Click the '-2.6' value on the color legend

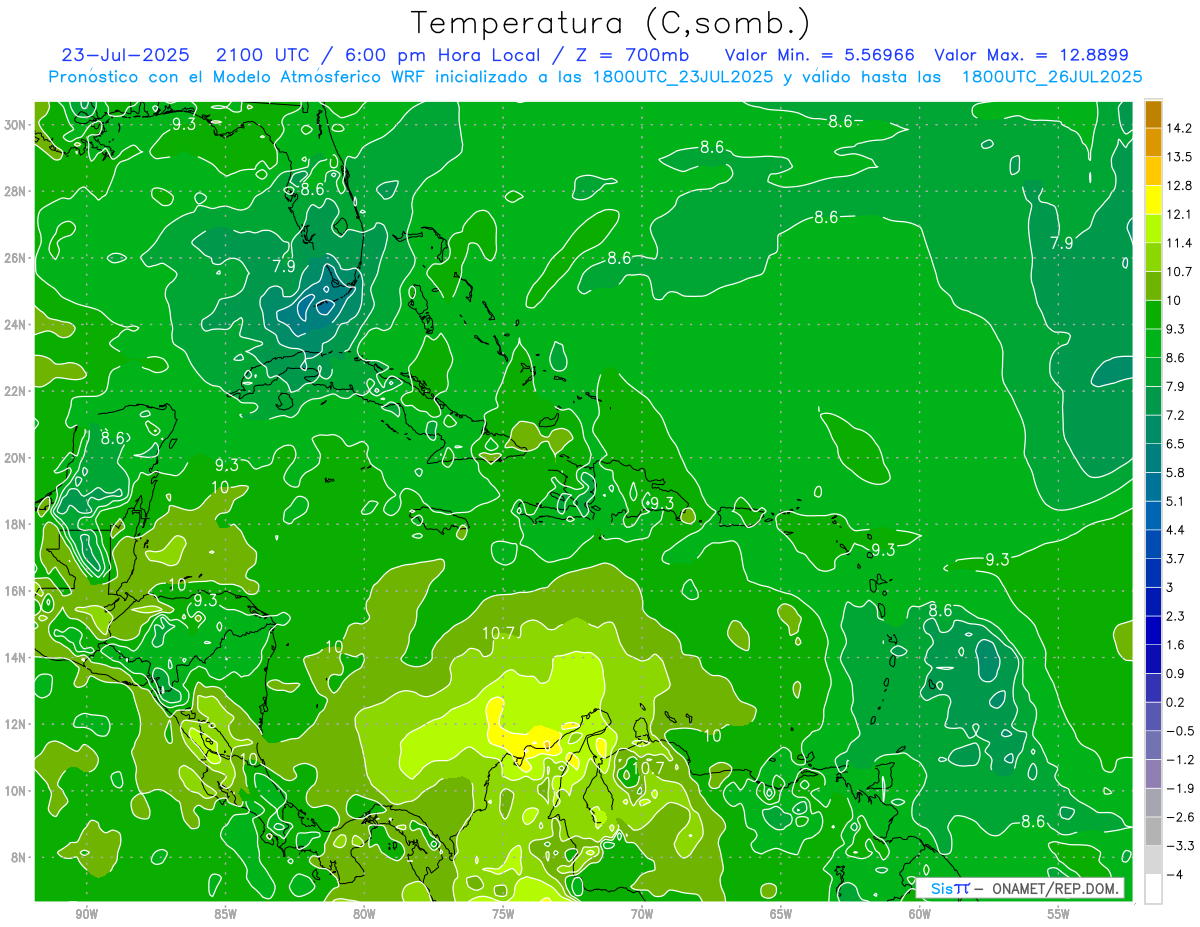1179,817
